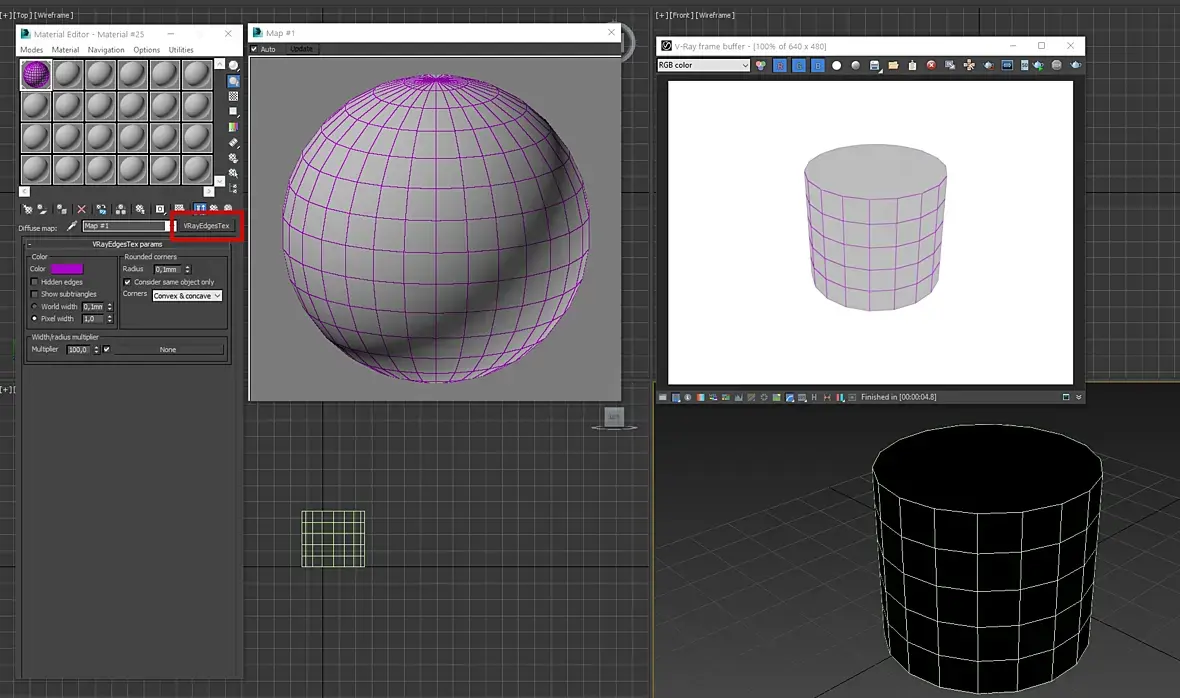Collapse the VRayEdgesTex params rollout
1180x698 pixels.
click(30, 244)
